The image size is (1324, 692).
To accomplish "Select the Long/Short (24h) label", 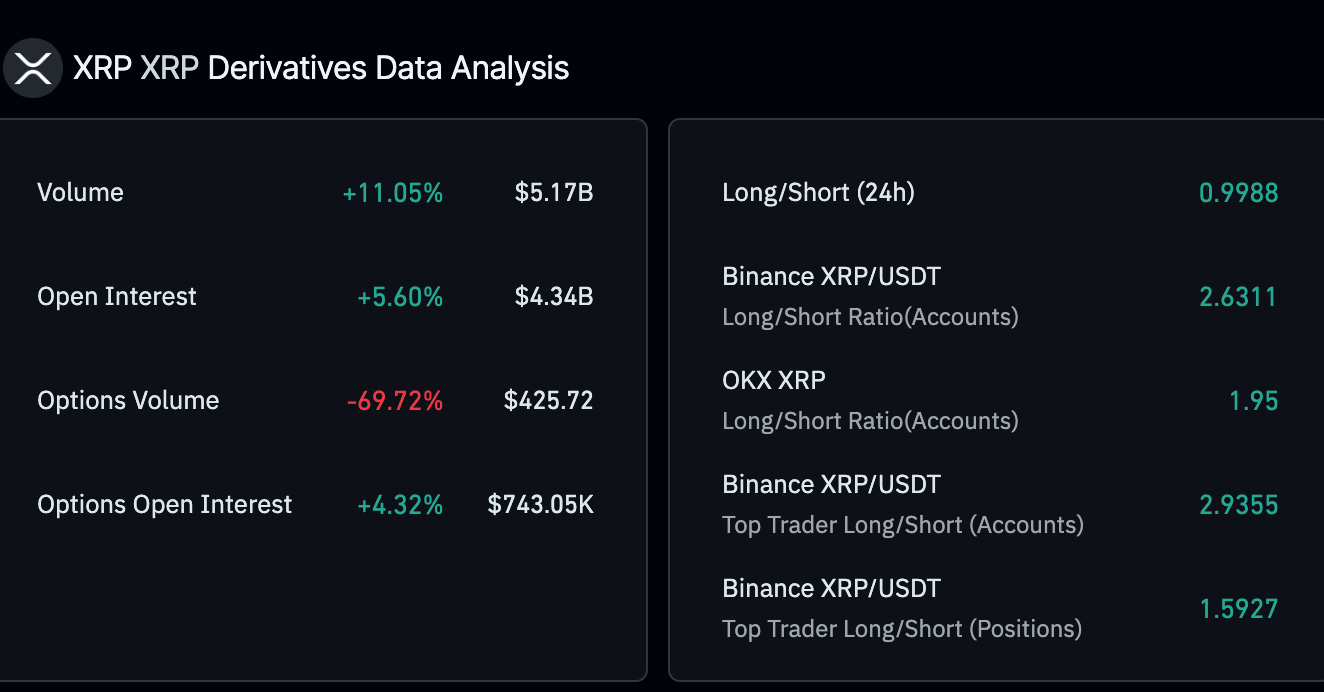I will tap(818, 192).
